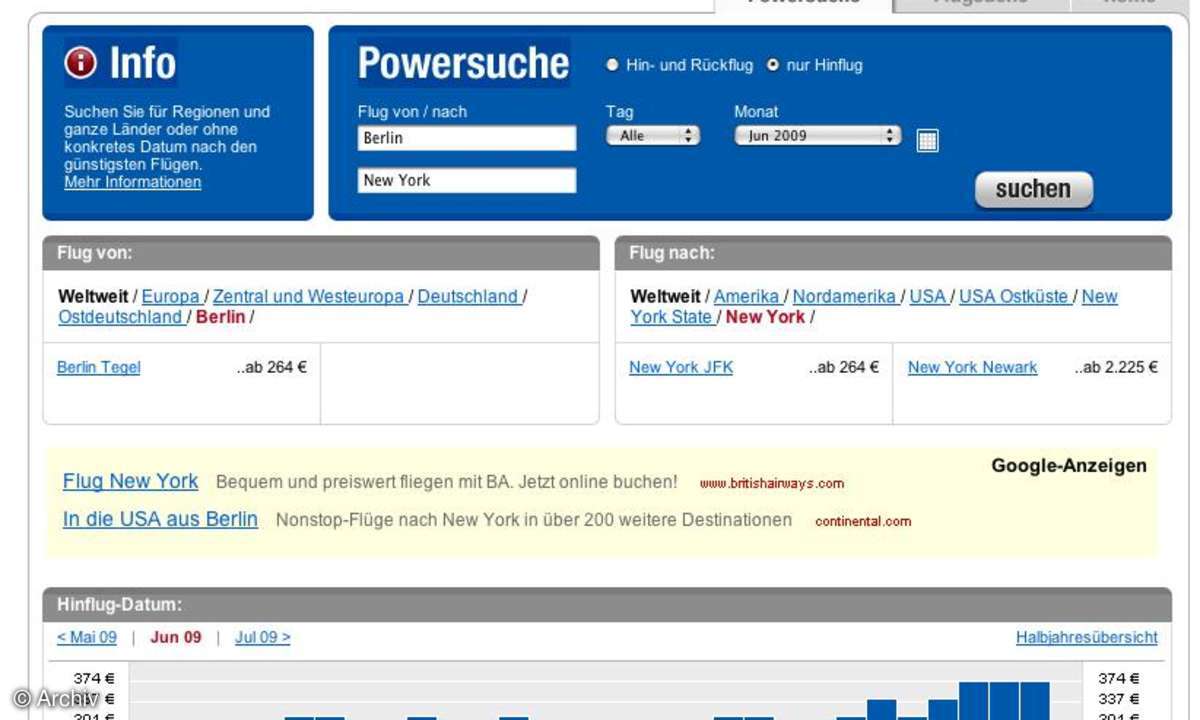Click the Berlin departure input field

tap(467, 138)
